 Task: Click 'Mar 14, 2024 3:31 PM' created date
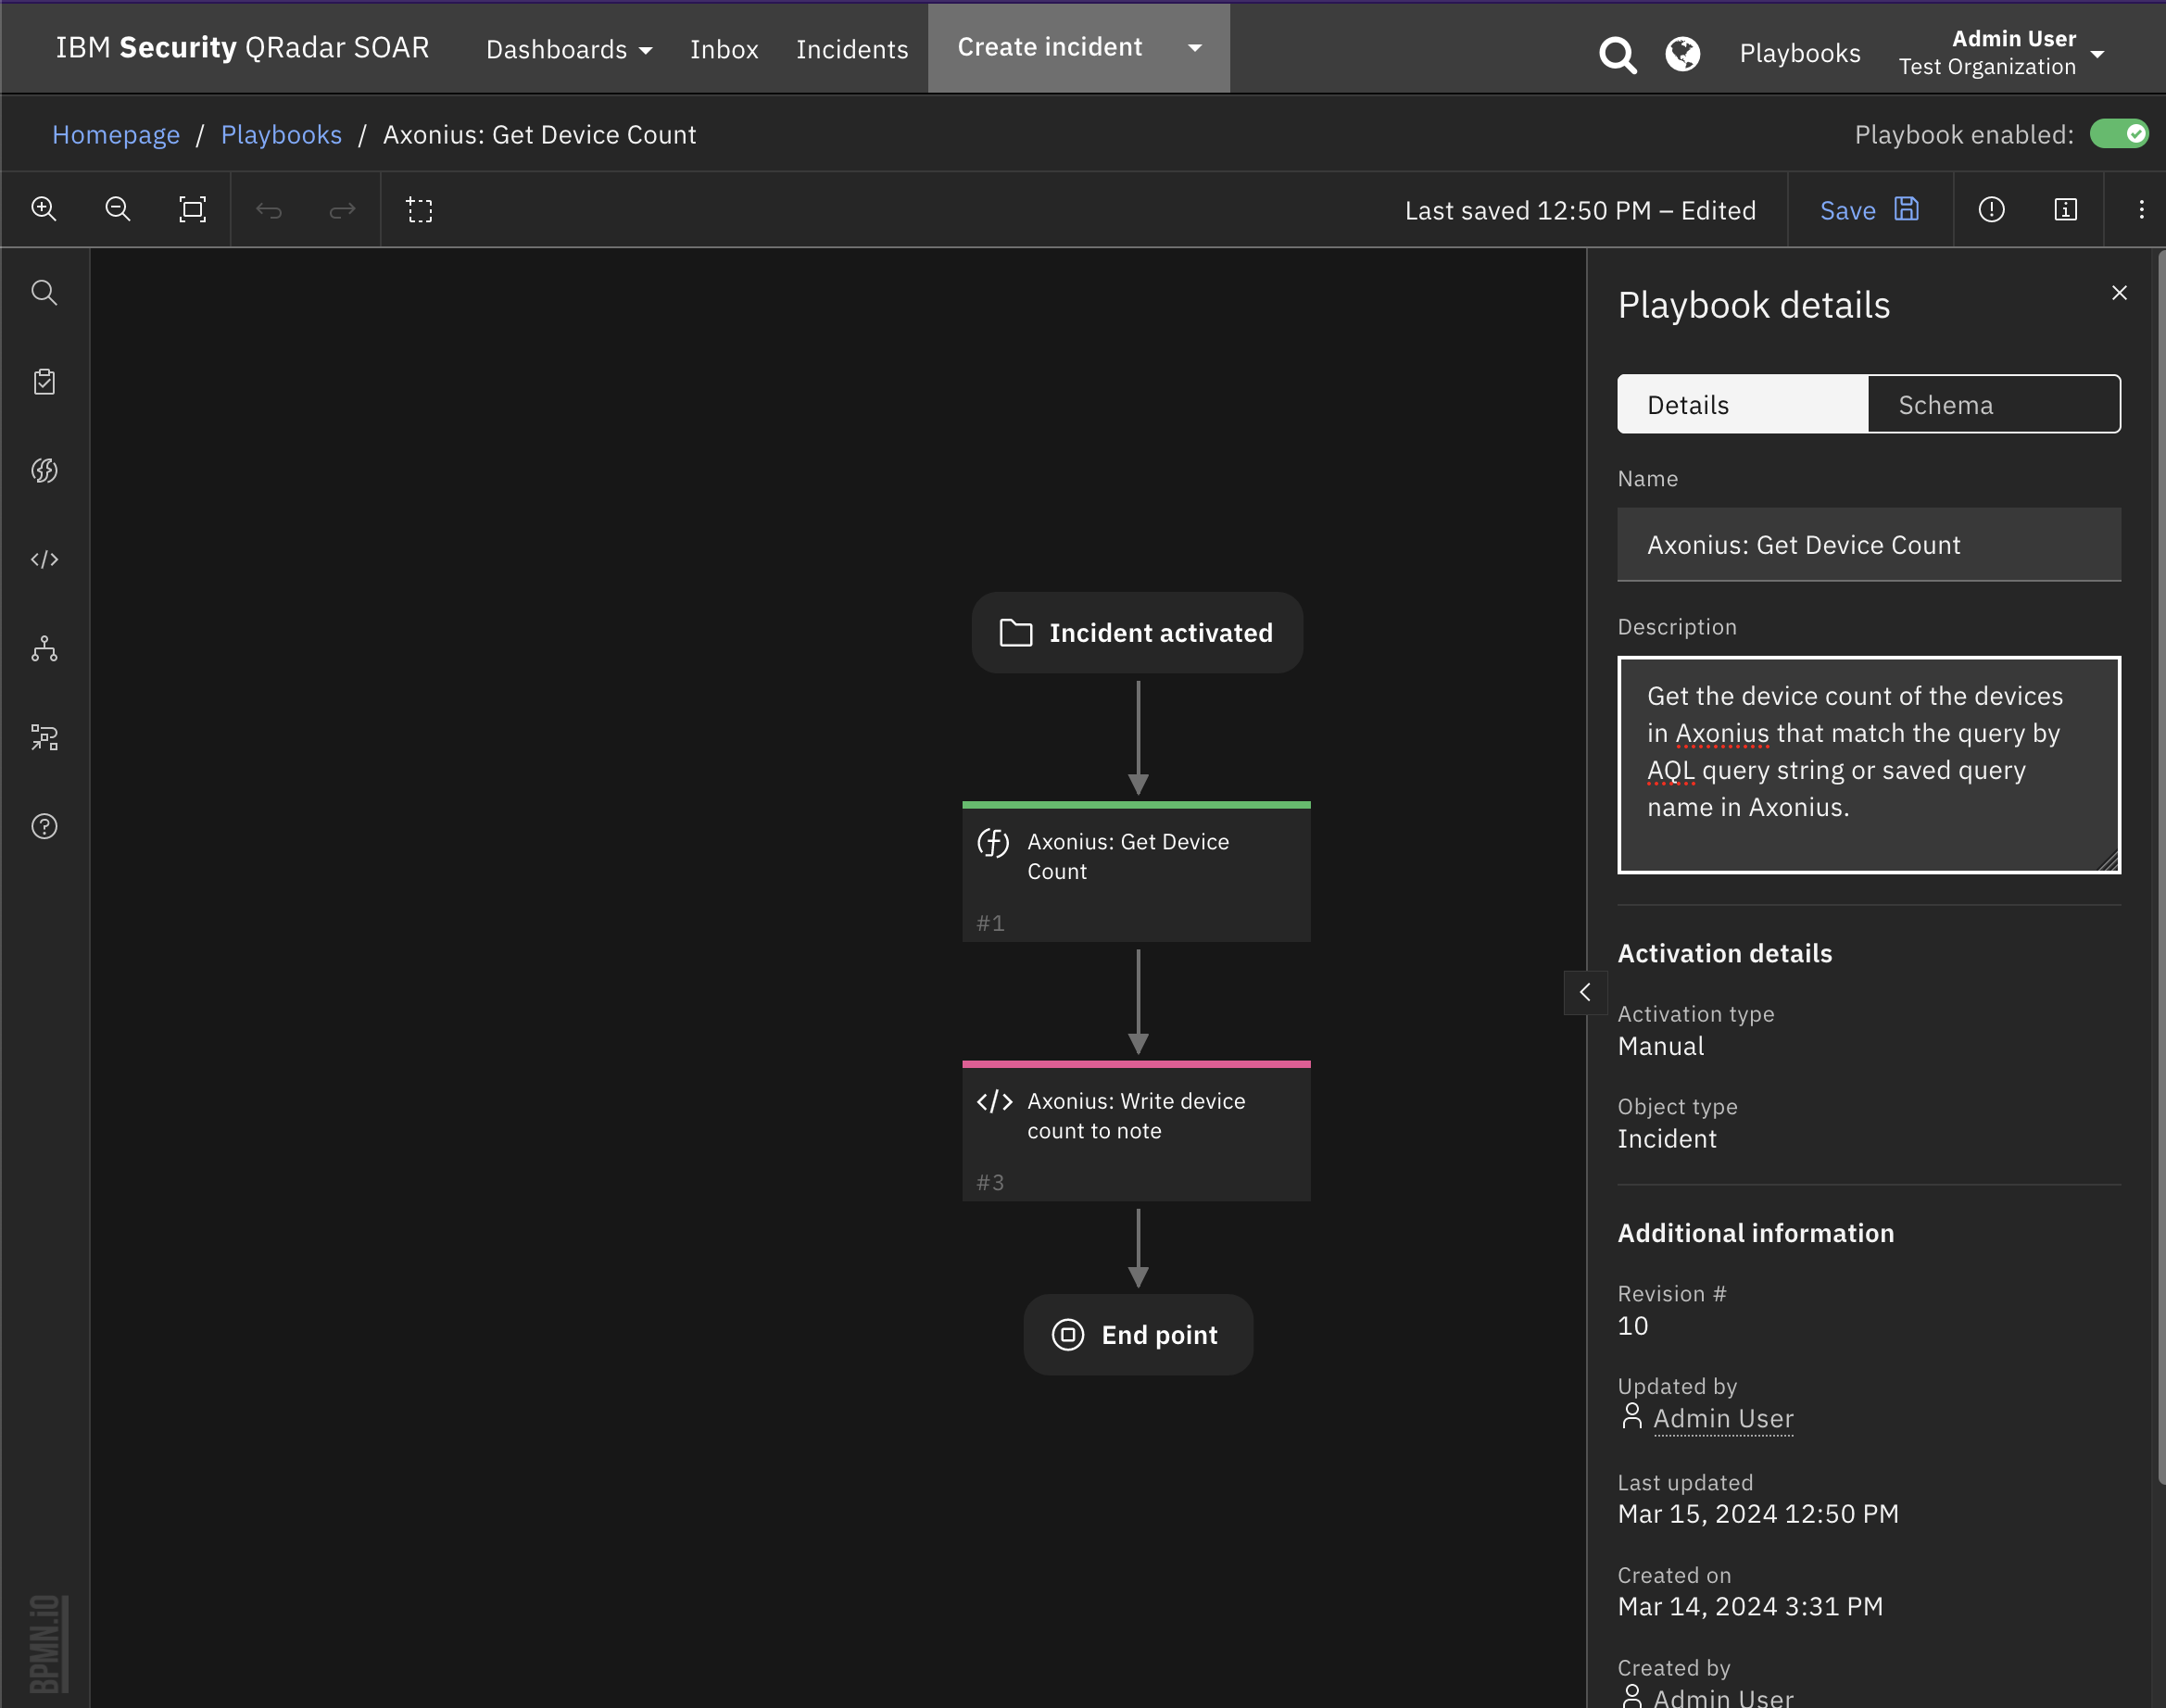[x=1750, y=1606]
